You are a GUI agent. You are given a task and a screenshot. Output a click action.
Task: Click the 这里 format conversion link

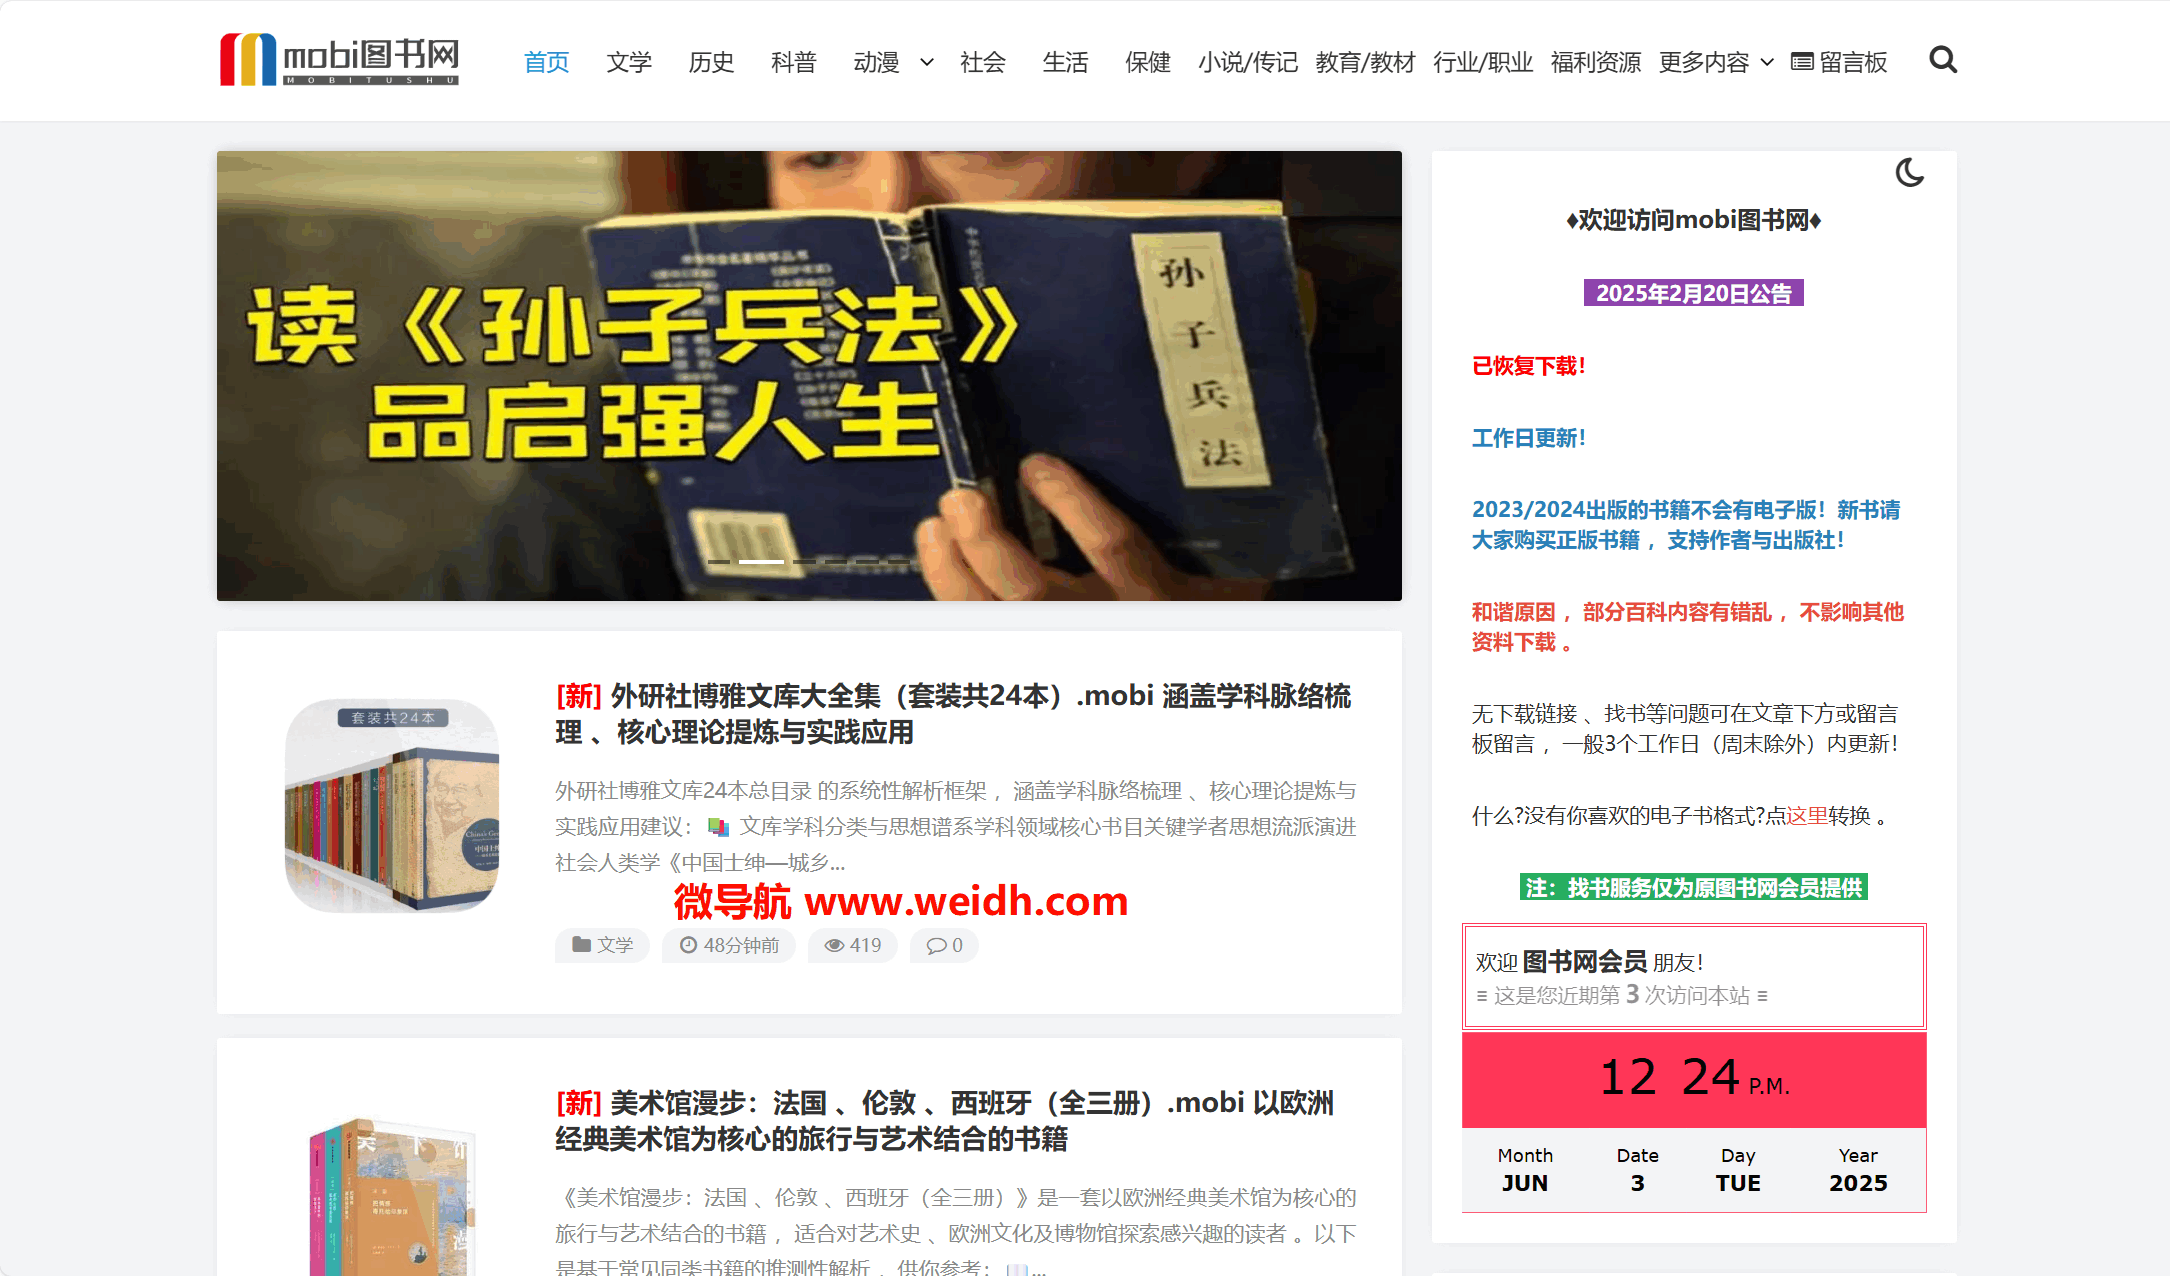[x=1806, y=816]
